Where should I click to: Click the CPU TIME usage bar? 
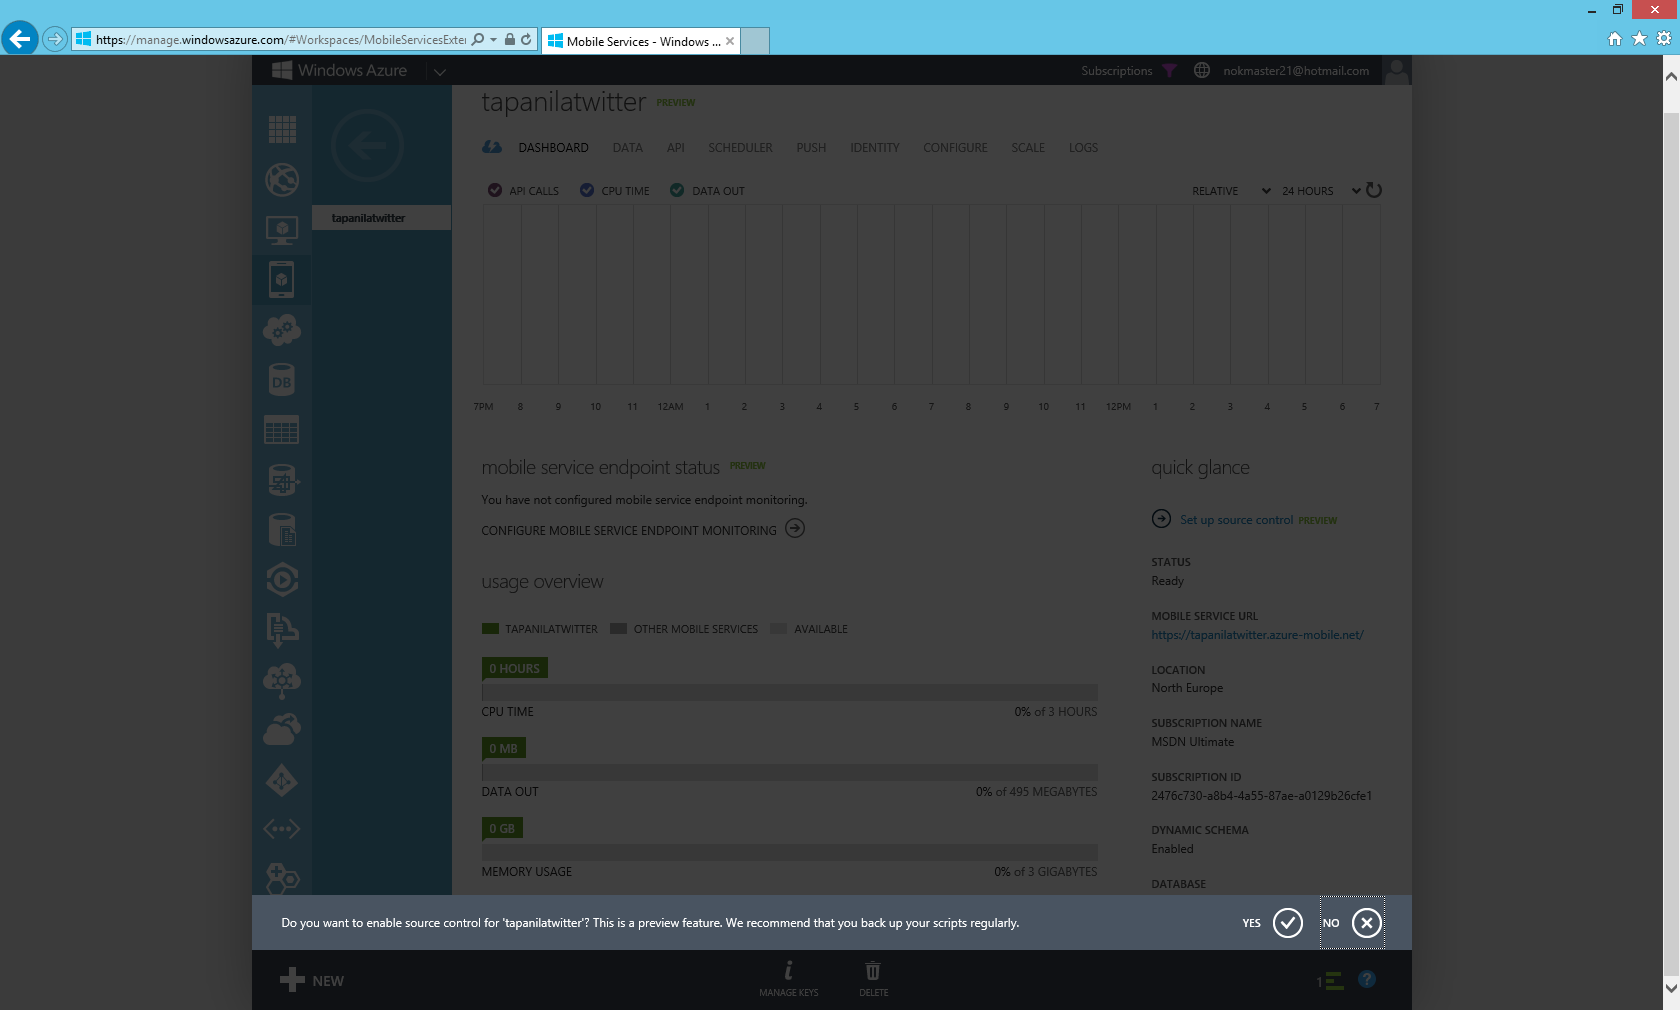click(x=789, y=692)
